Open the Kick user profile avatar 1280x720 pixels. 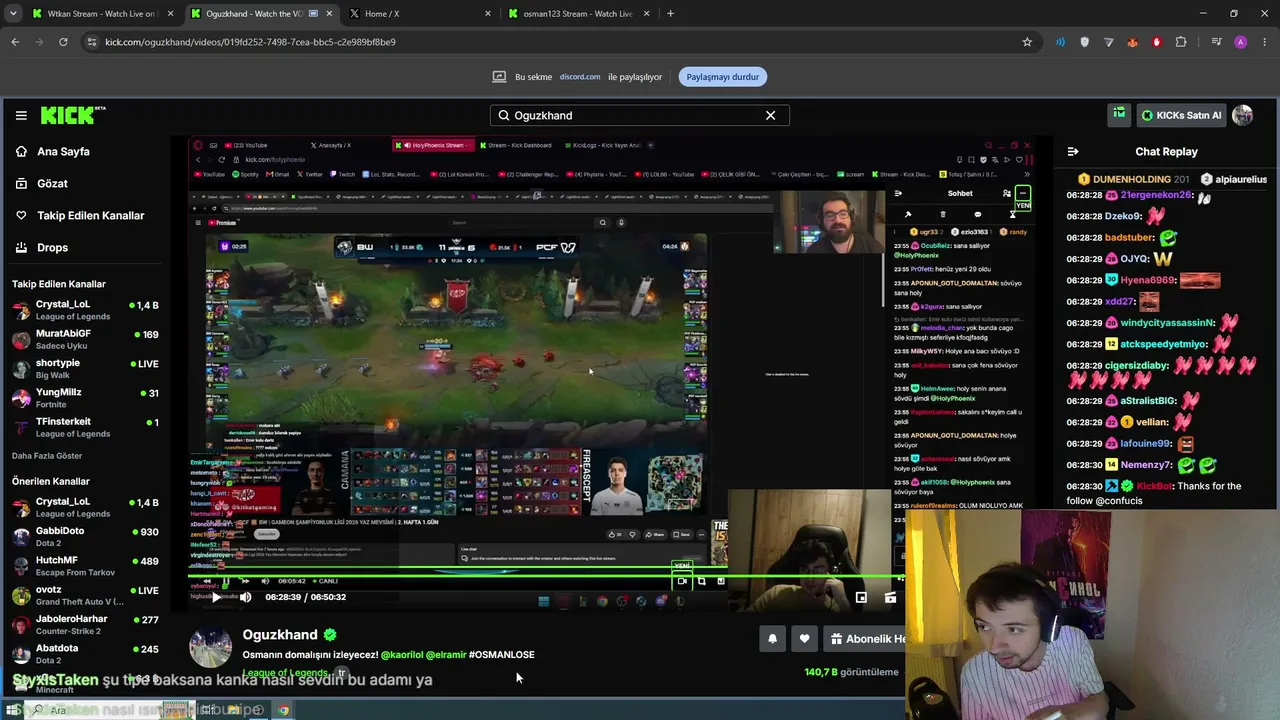click(1242, 115)
